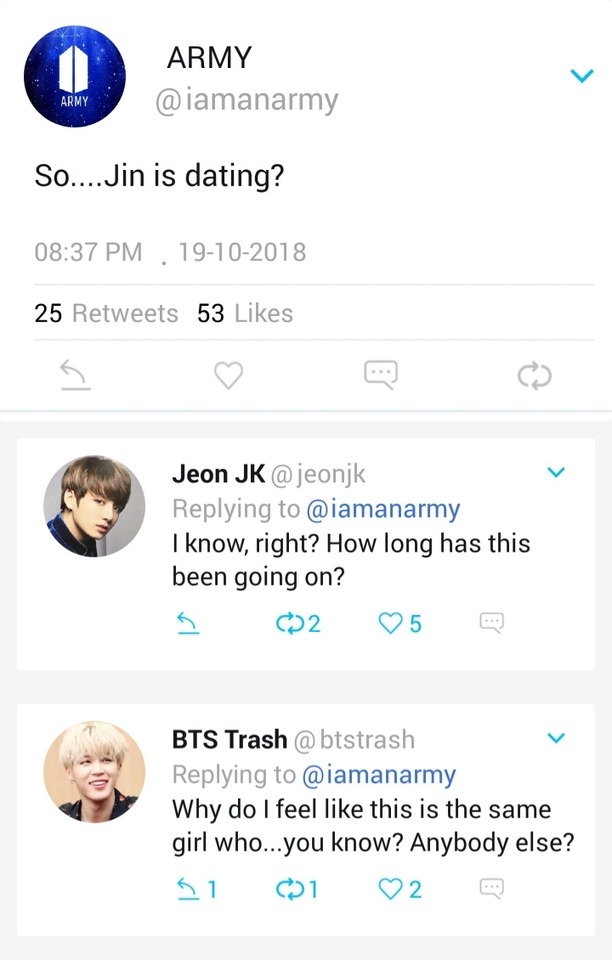Expand options chevron on Jeon JK's reply
This screenshot has width=612, height=960.
tap(557, 472)
